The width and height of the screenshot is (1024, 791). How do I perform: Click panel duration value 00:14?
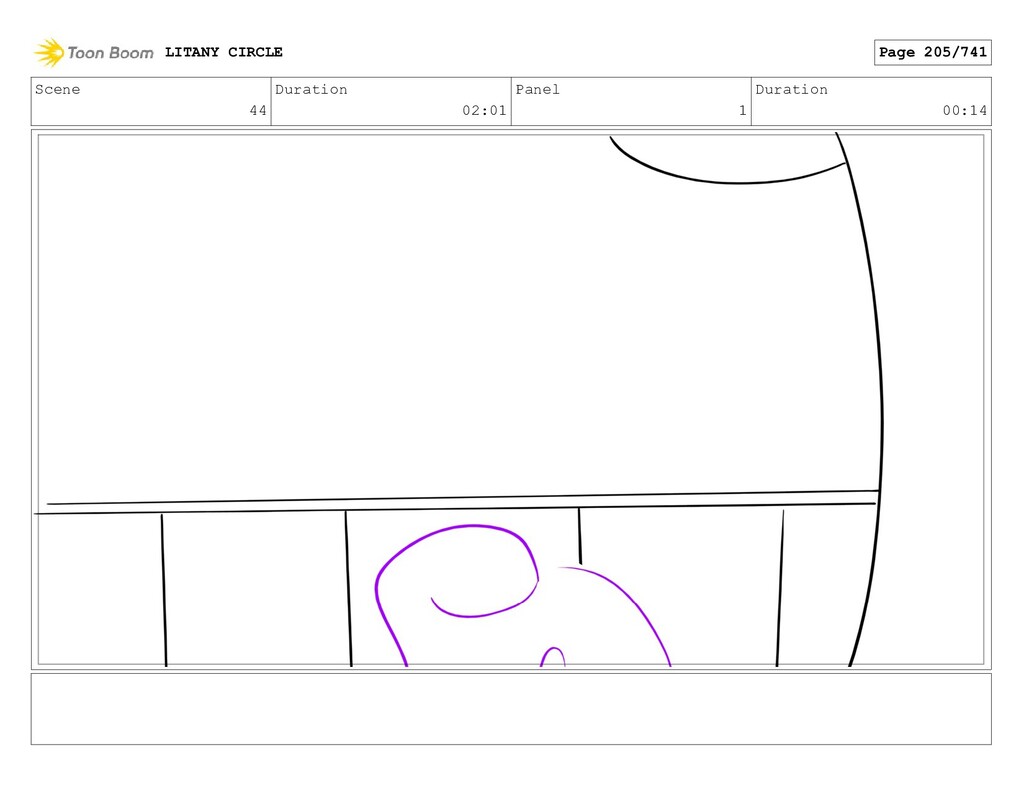click(x=965, y=110)
